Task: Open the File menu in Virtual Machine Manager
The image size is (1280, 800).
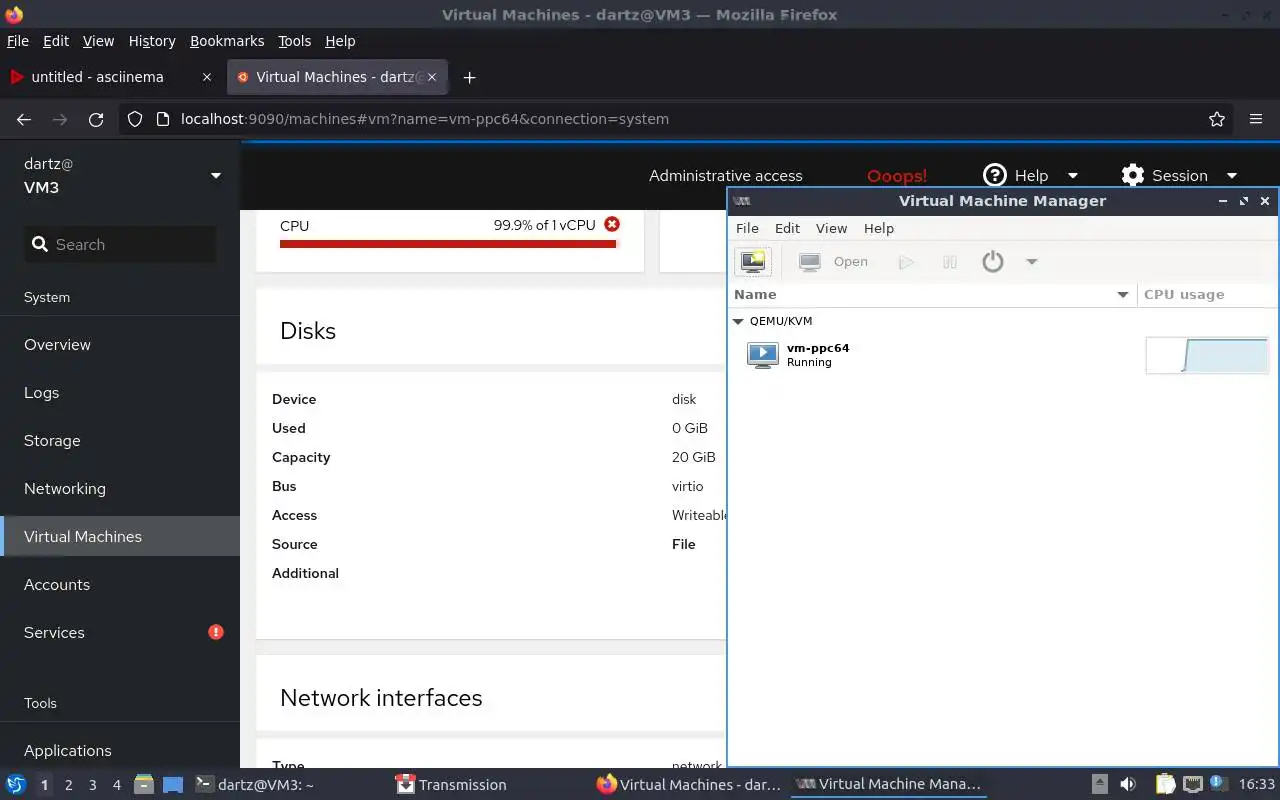Action: 747,228
